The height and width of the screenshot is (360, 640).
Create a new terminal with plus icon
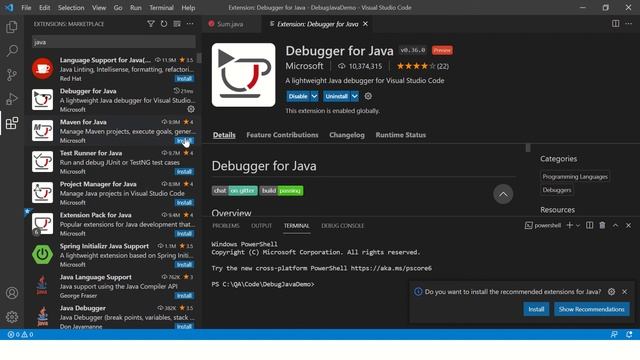pos(570,225)
